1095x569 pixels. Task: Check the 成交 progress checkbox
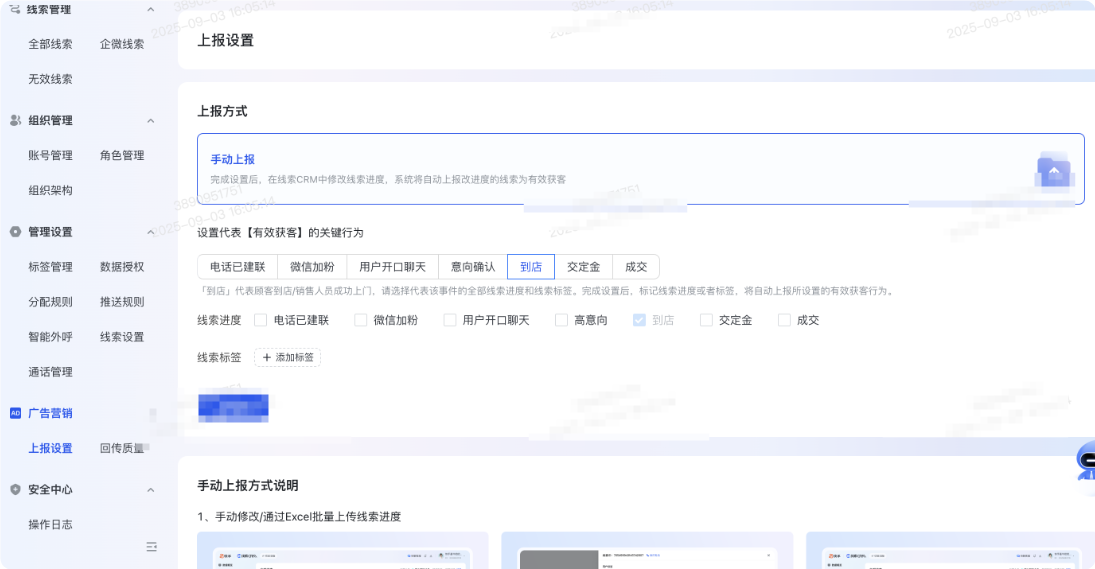coord(784,320)
